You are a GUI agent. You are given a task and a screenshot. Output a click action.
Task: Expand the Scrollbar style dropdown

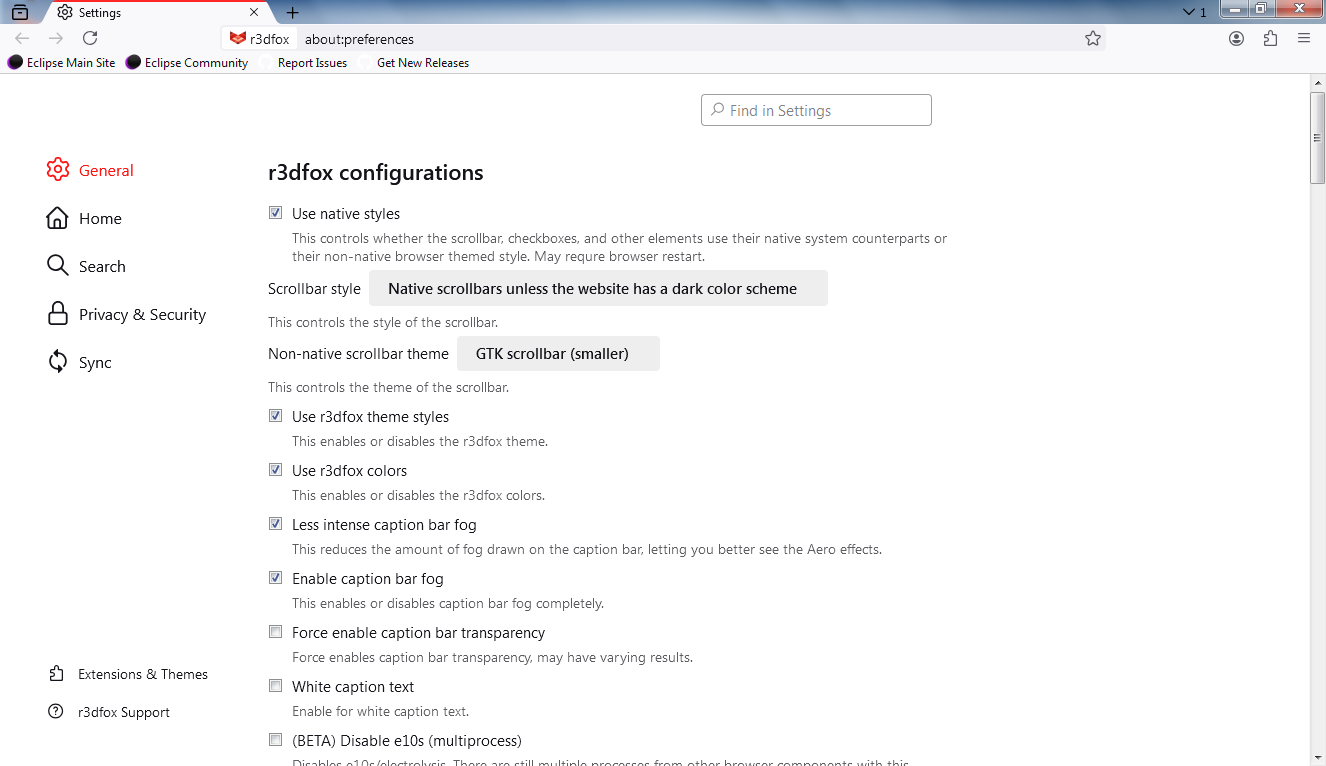pos(598,288)
